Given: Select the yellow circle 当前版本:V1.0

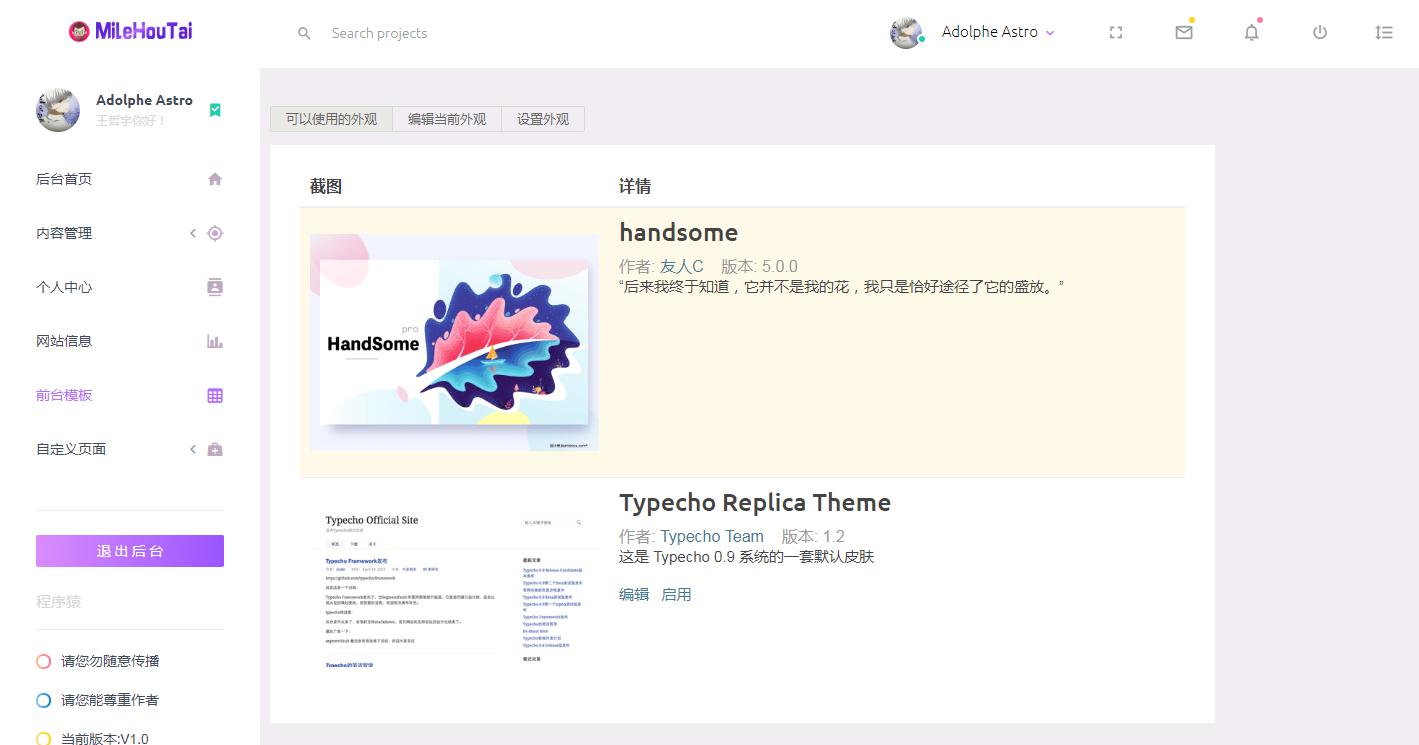Looking at the screenshot, I should coord(43,739).
